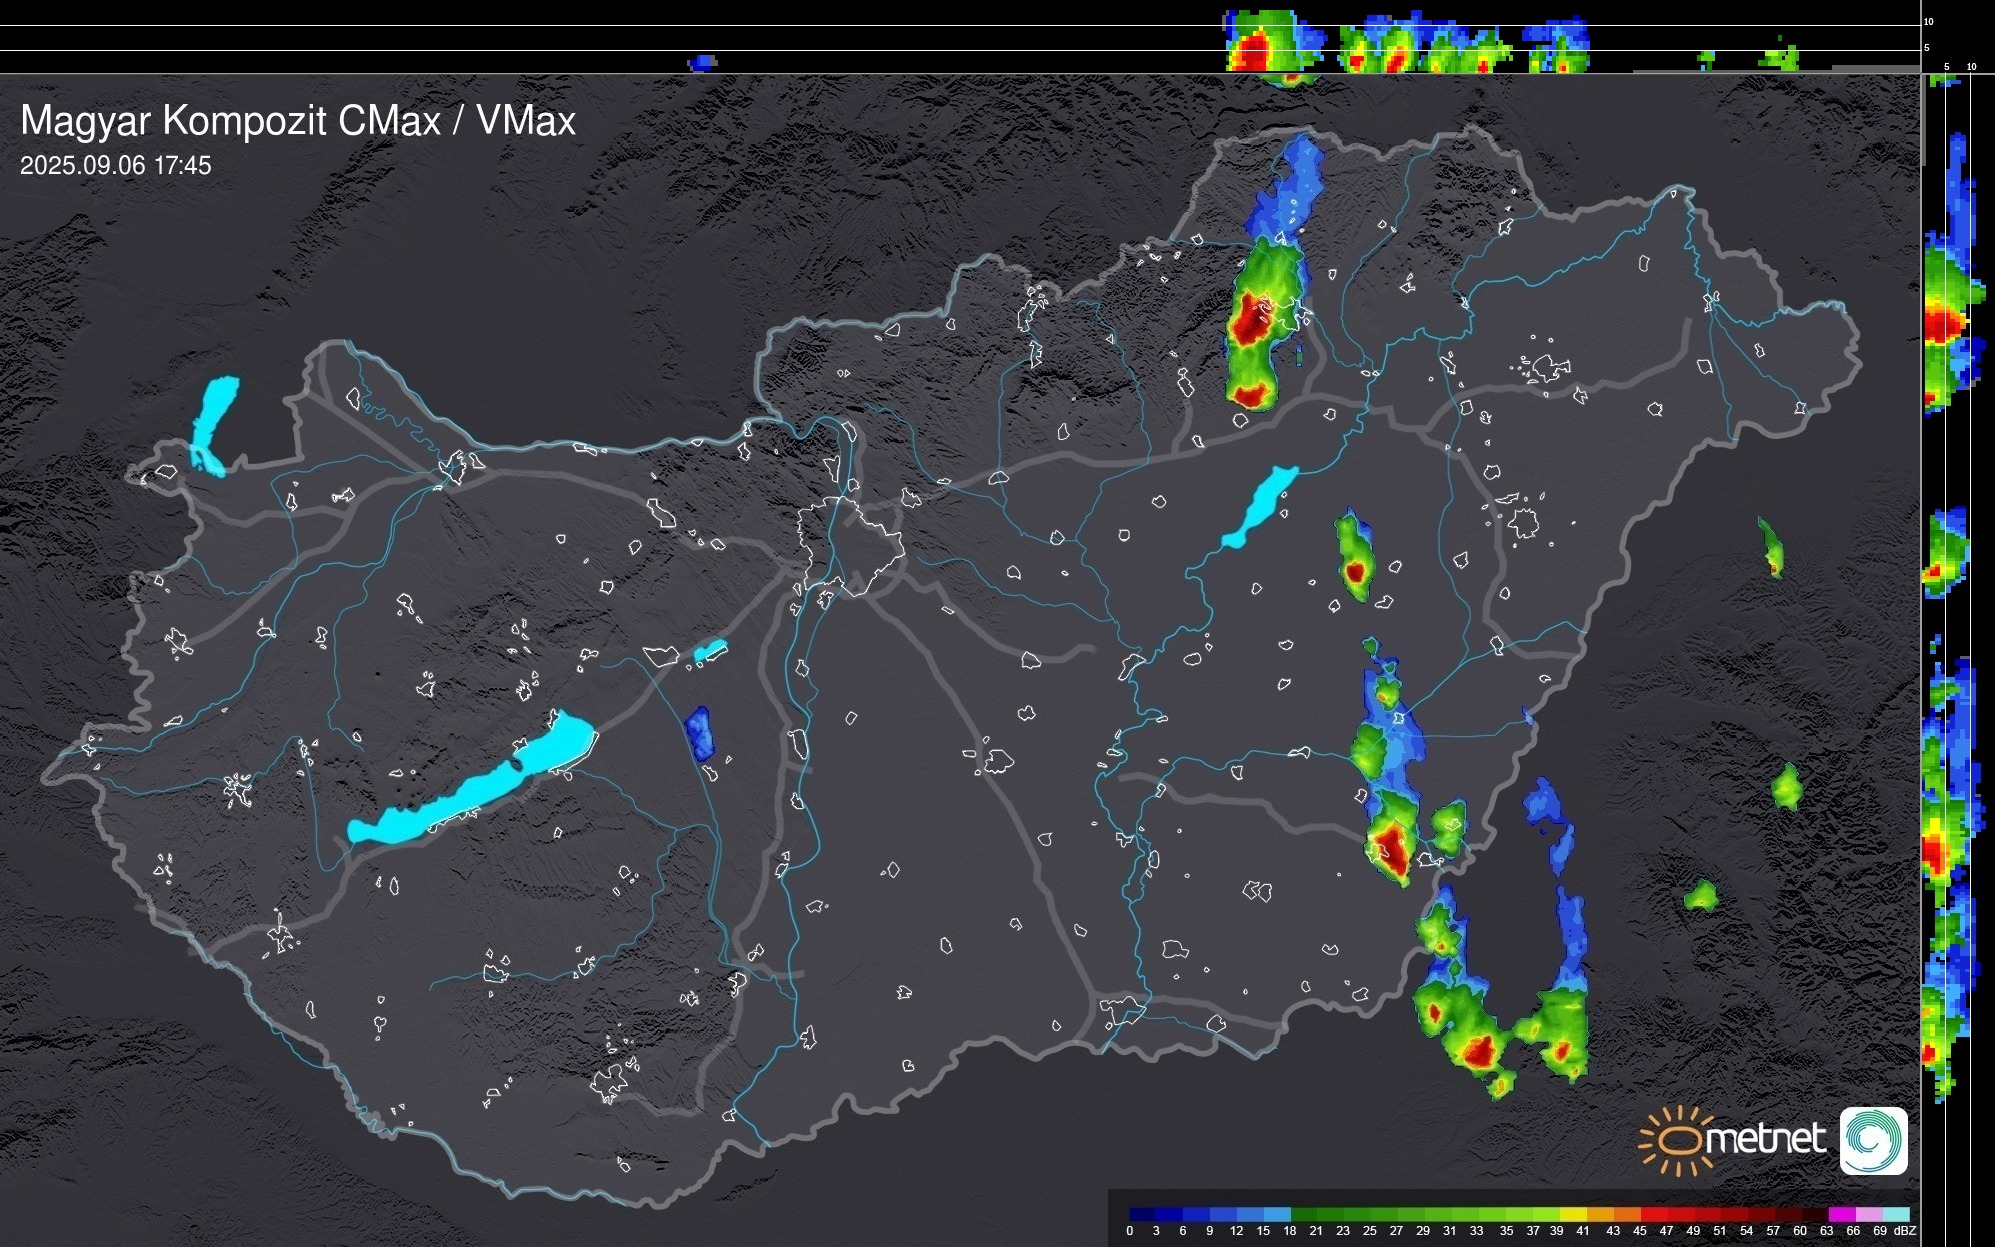Click the elongated cyan Tisza lake

1262,505
